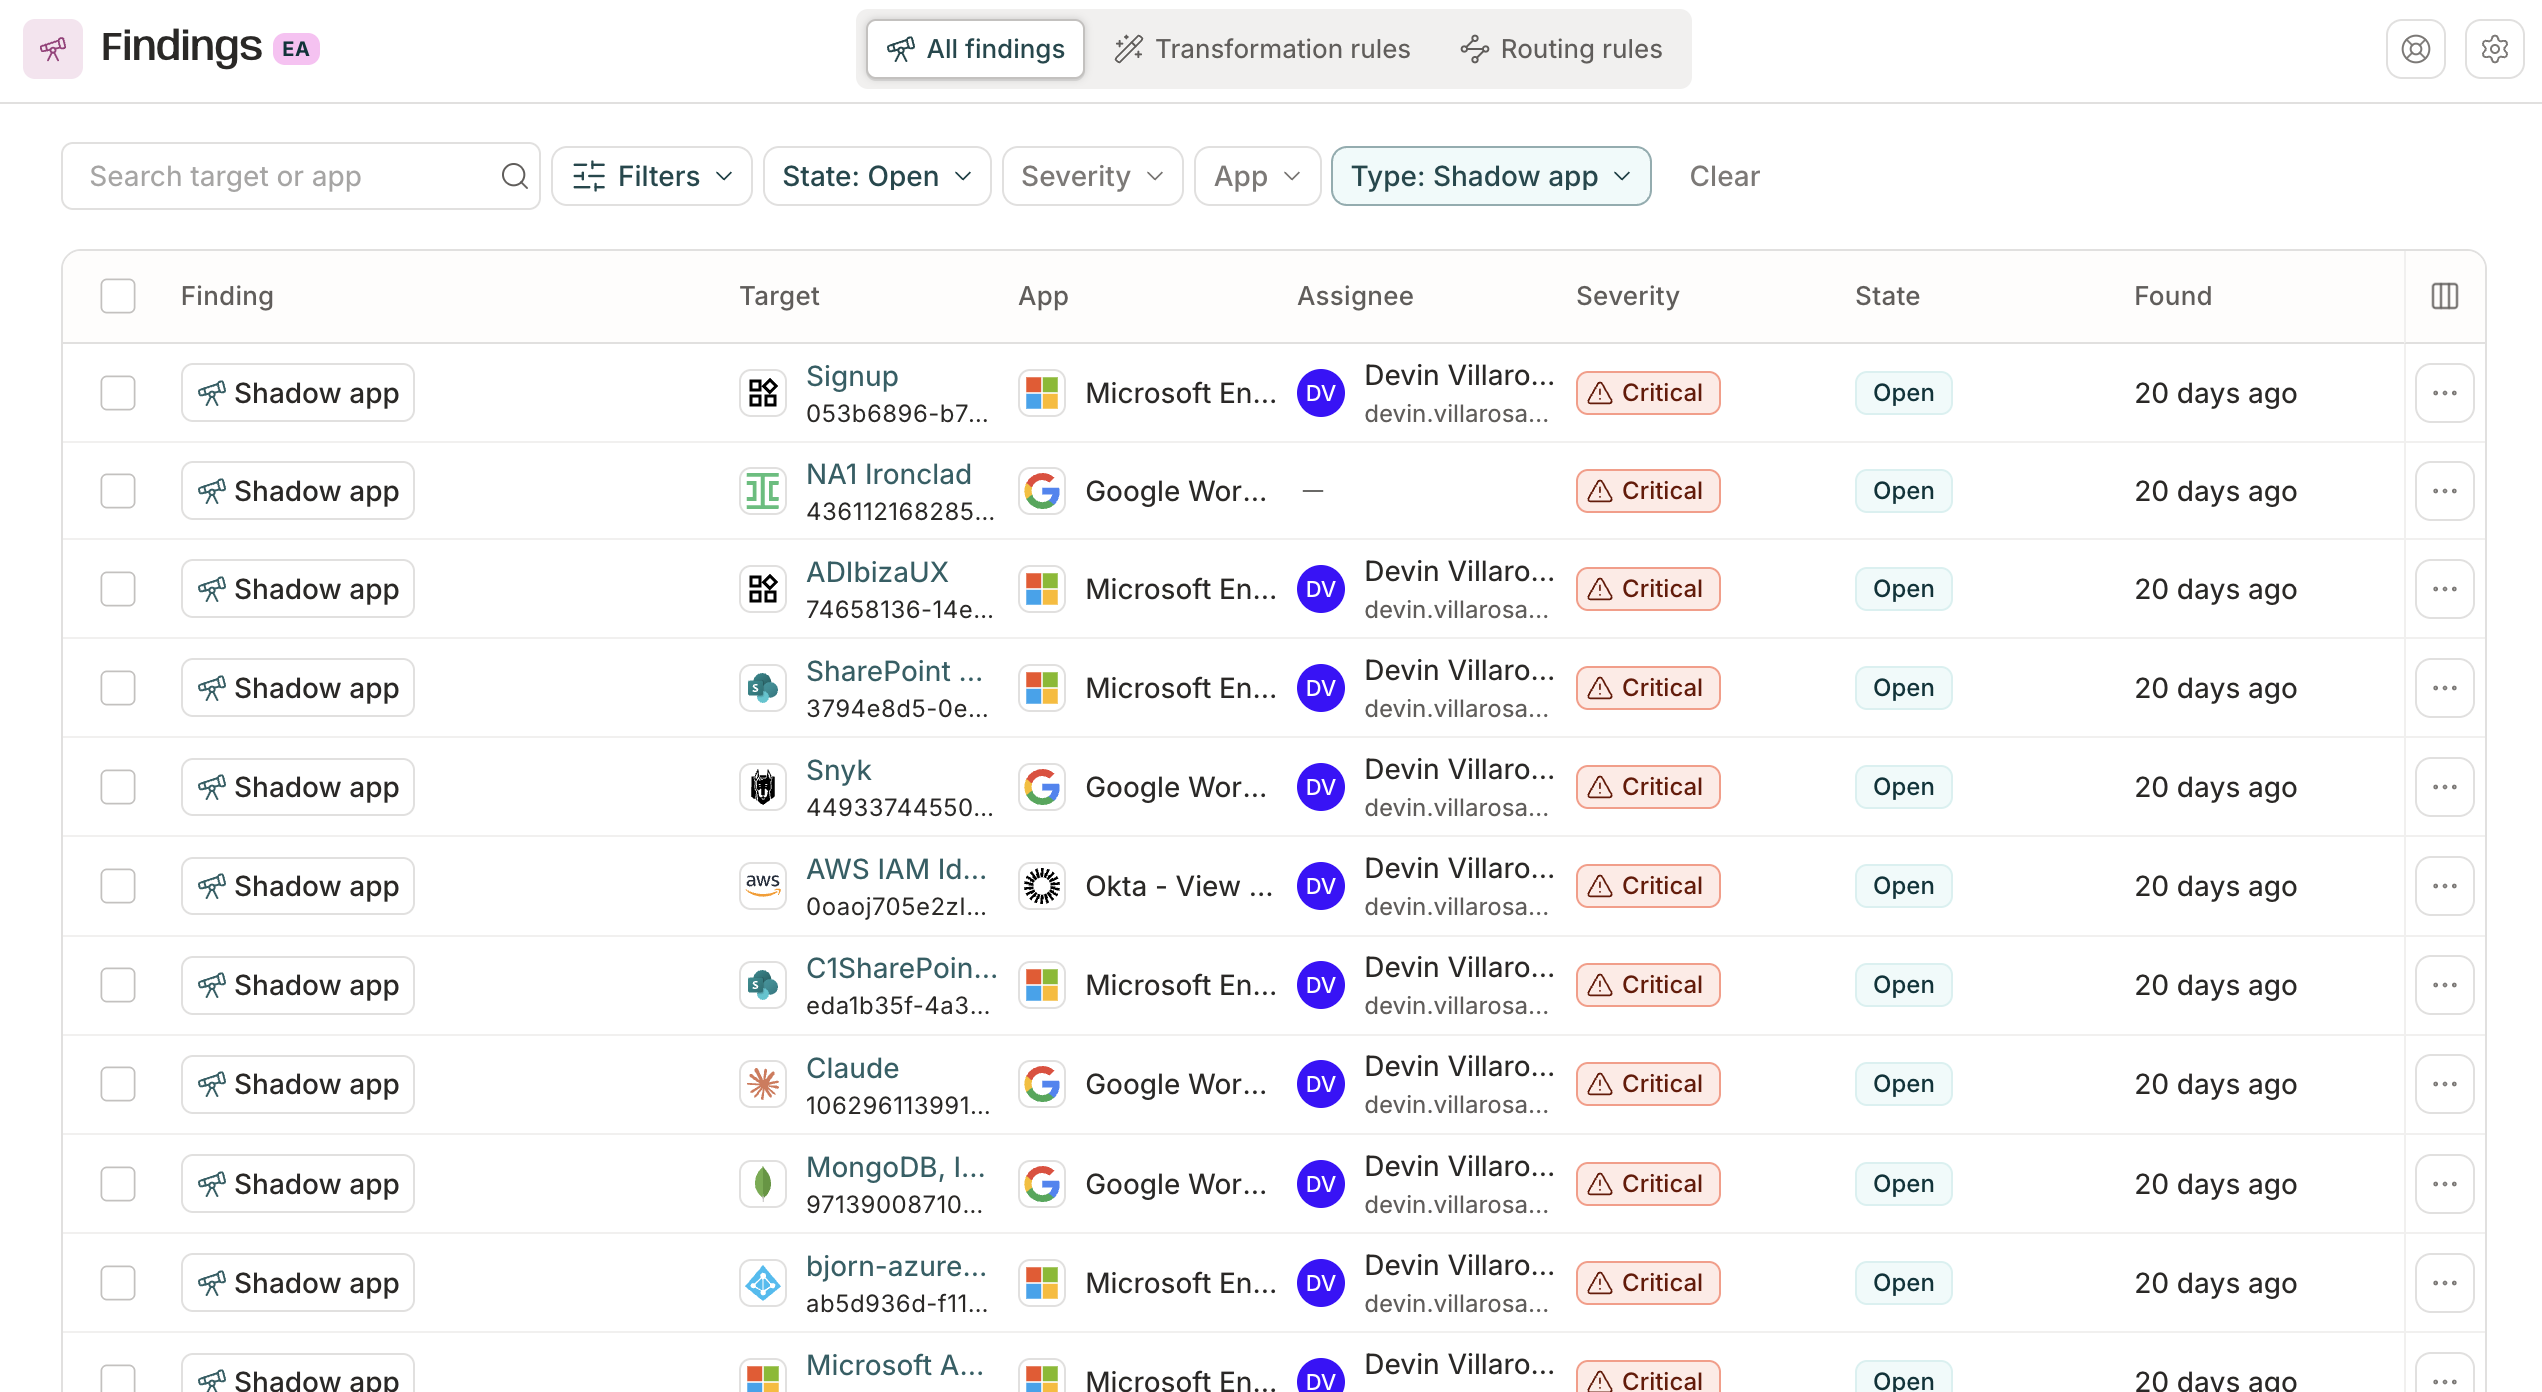Clear all applied filters
The height and width of the screenshot is (1392, 2542).
click(x=1724, y=176)
